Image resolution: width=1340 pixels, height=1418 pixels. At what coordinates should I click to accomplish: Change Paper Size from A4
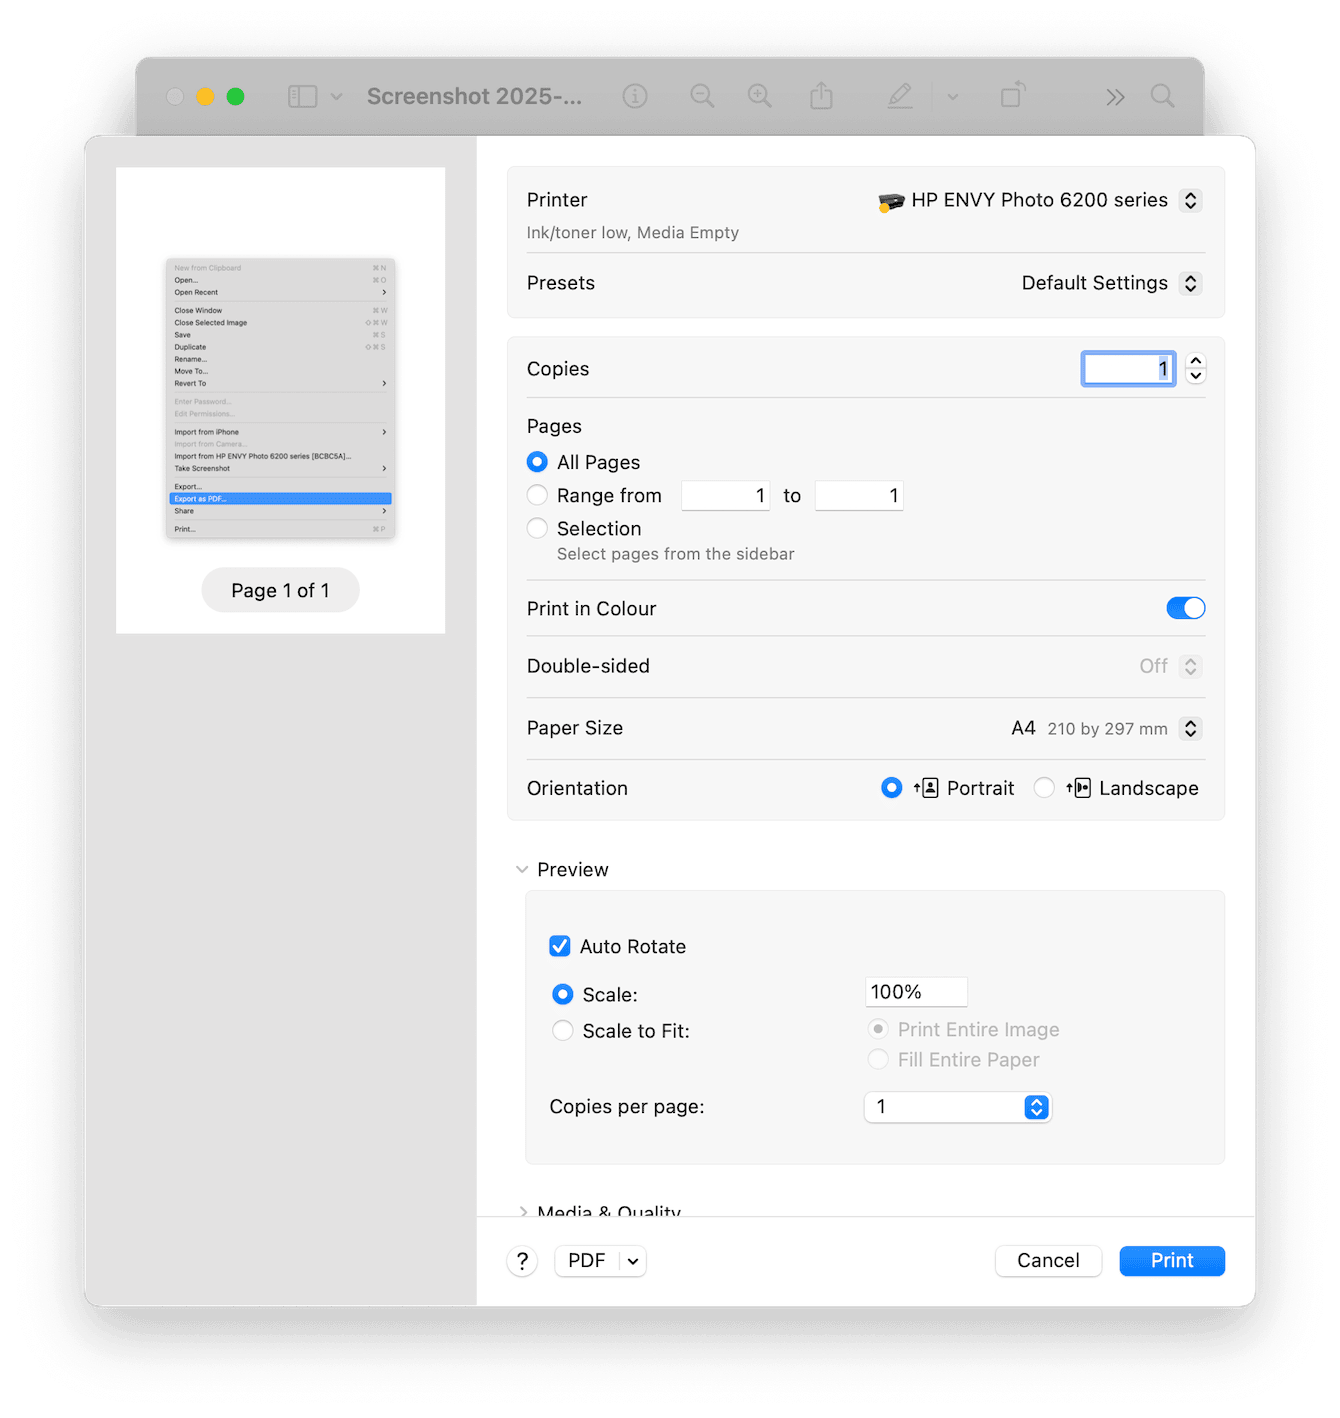[x=1190, y=728]
